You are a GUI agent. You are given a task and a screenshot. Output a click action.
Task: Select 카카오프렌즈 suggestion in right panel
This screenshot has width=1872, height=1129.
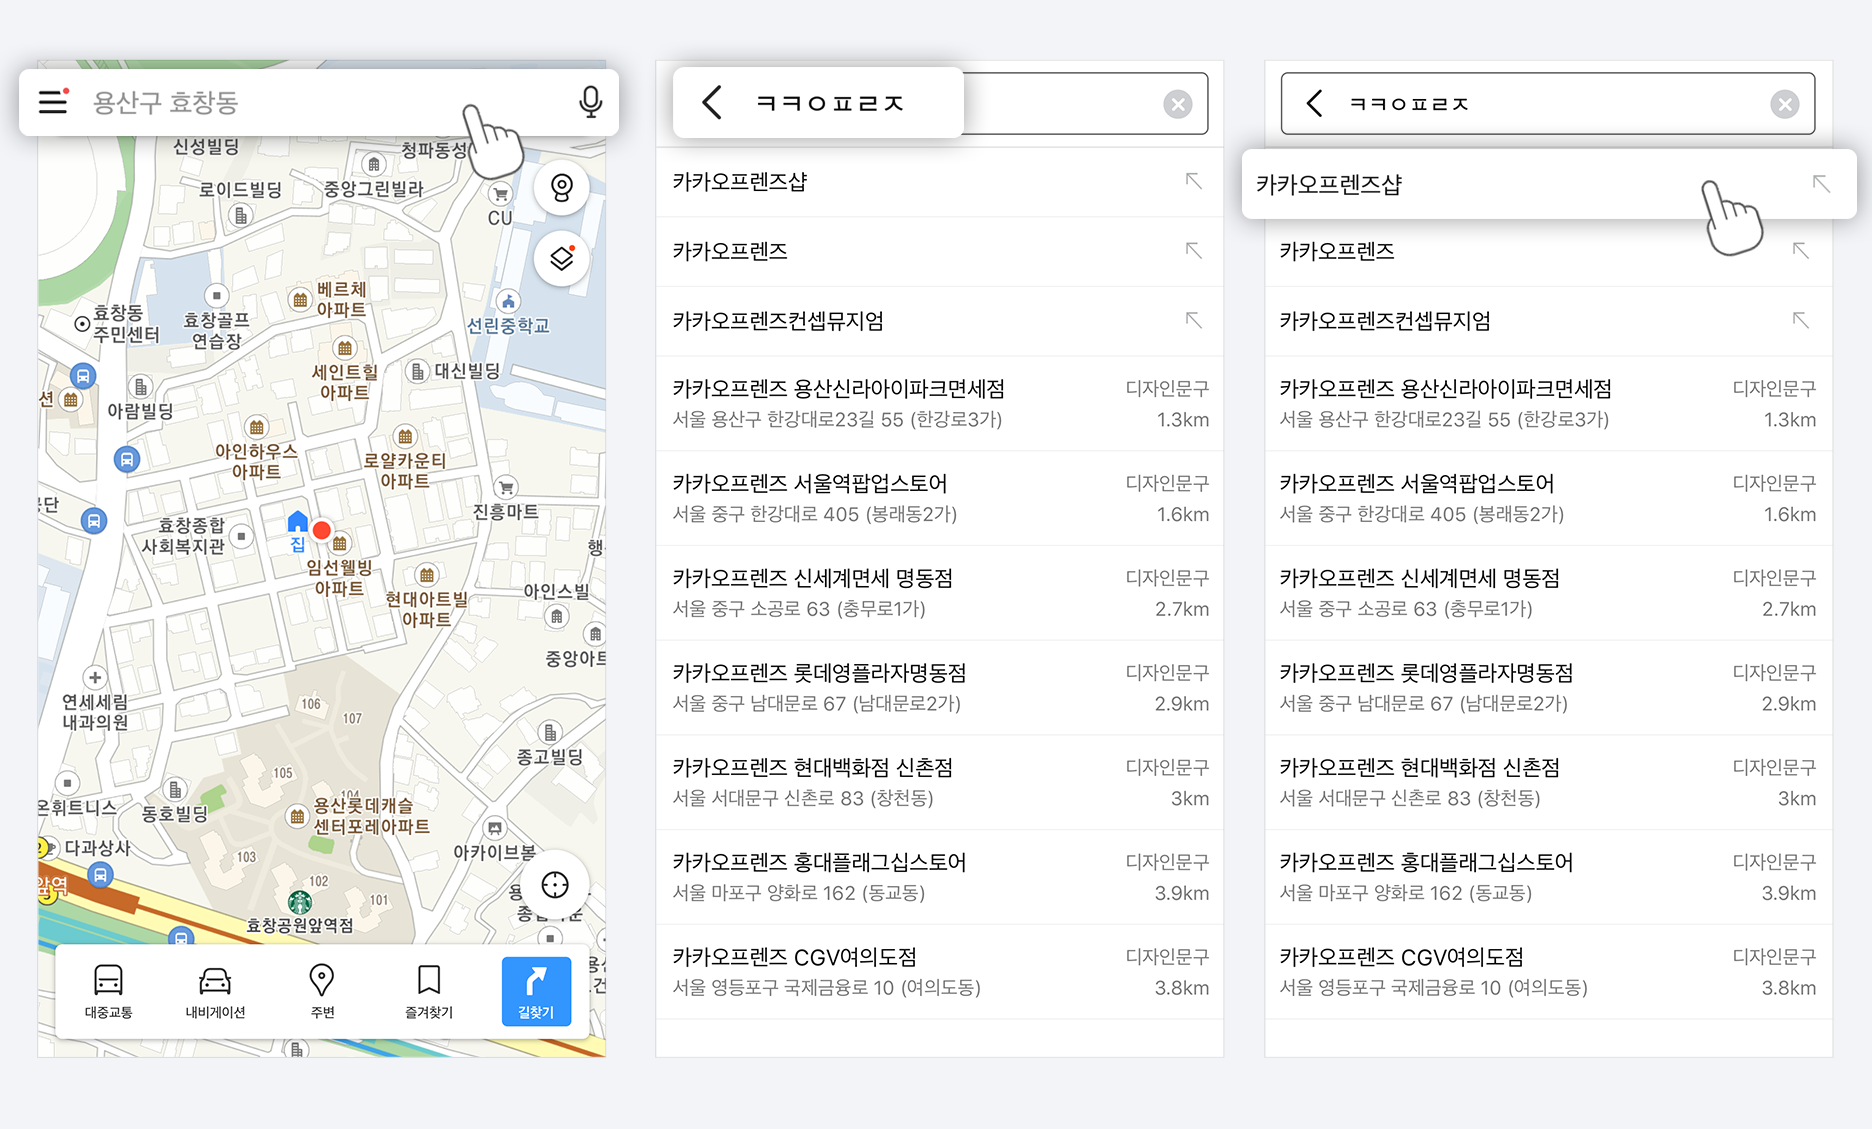pyautogui.click(x=1548, y=251)
